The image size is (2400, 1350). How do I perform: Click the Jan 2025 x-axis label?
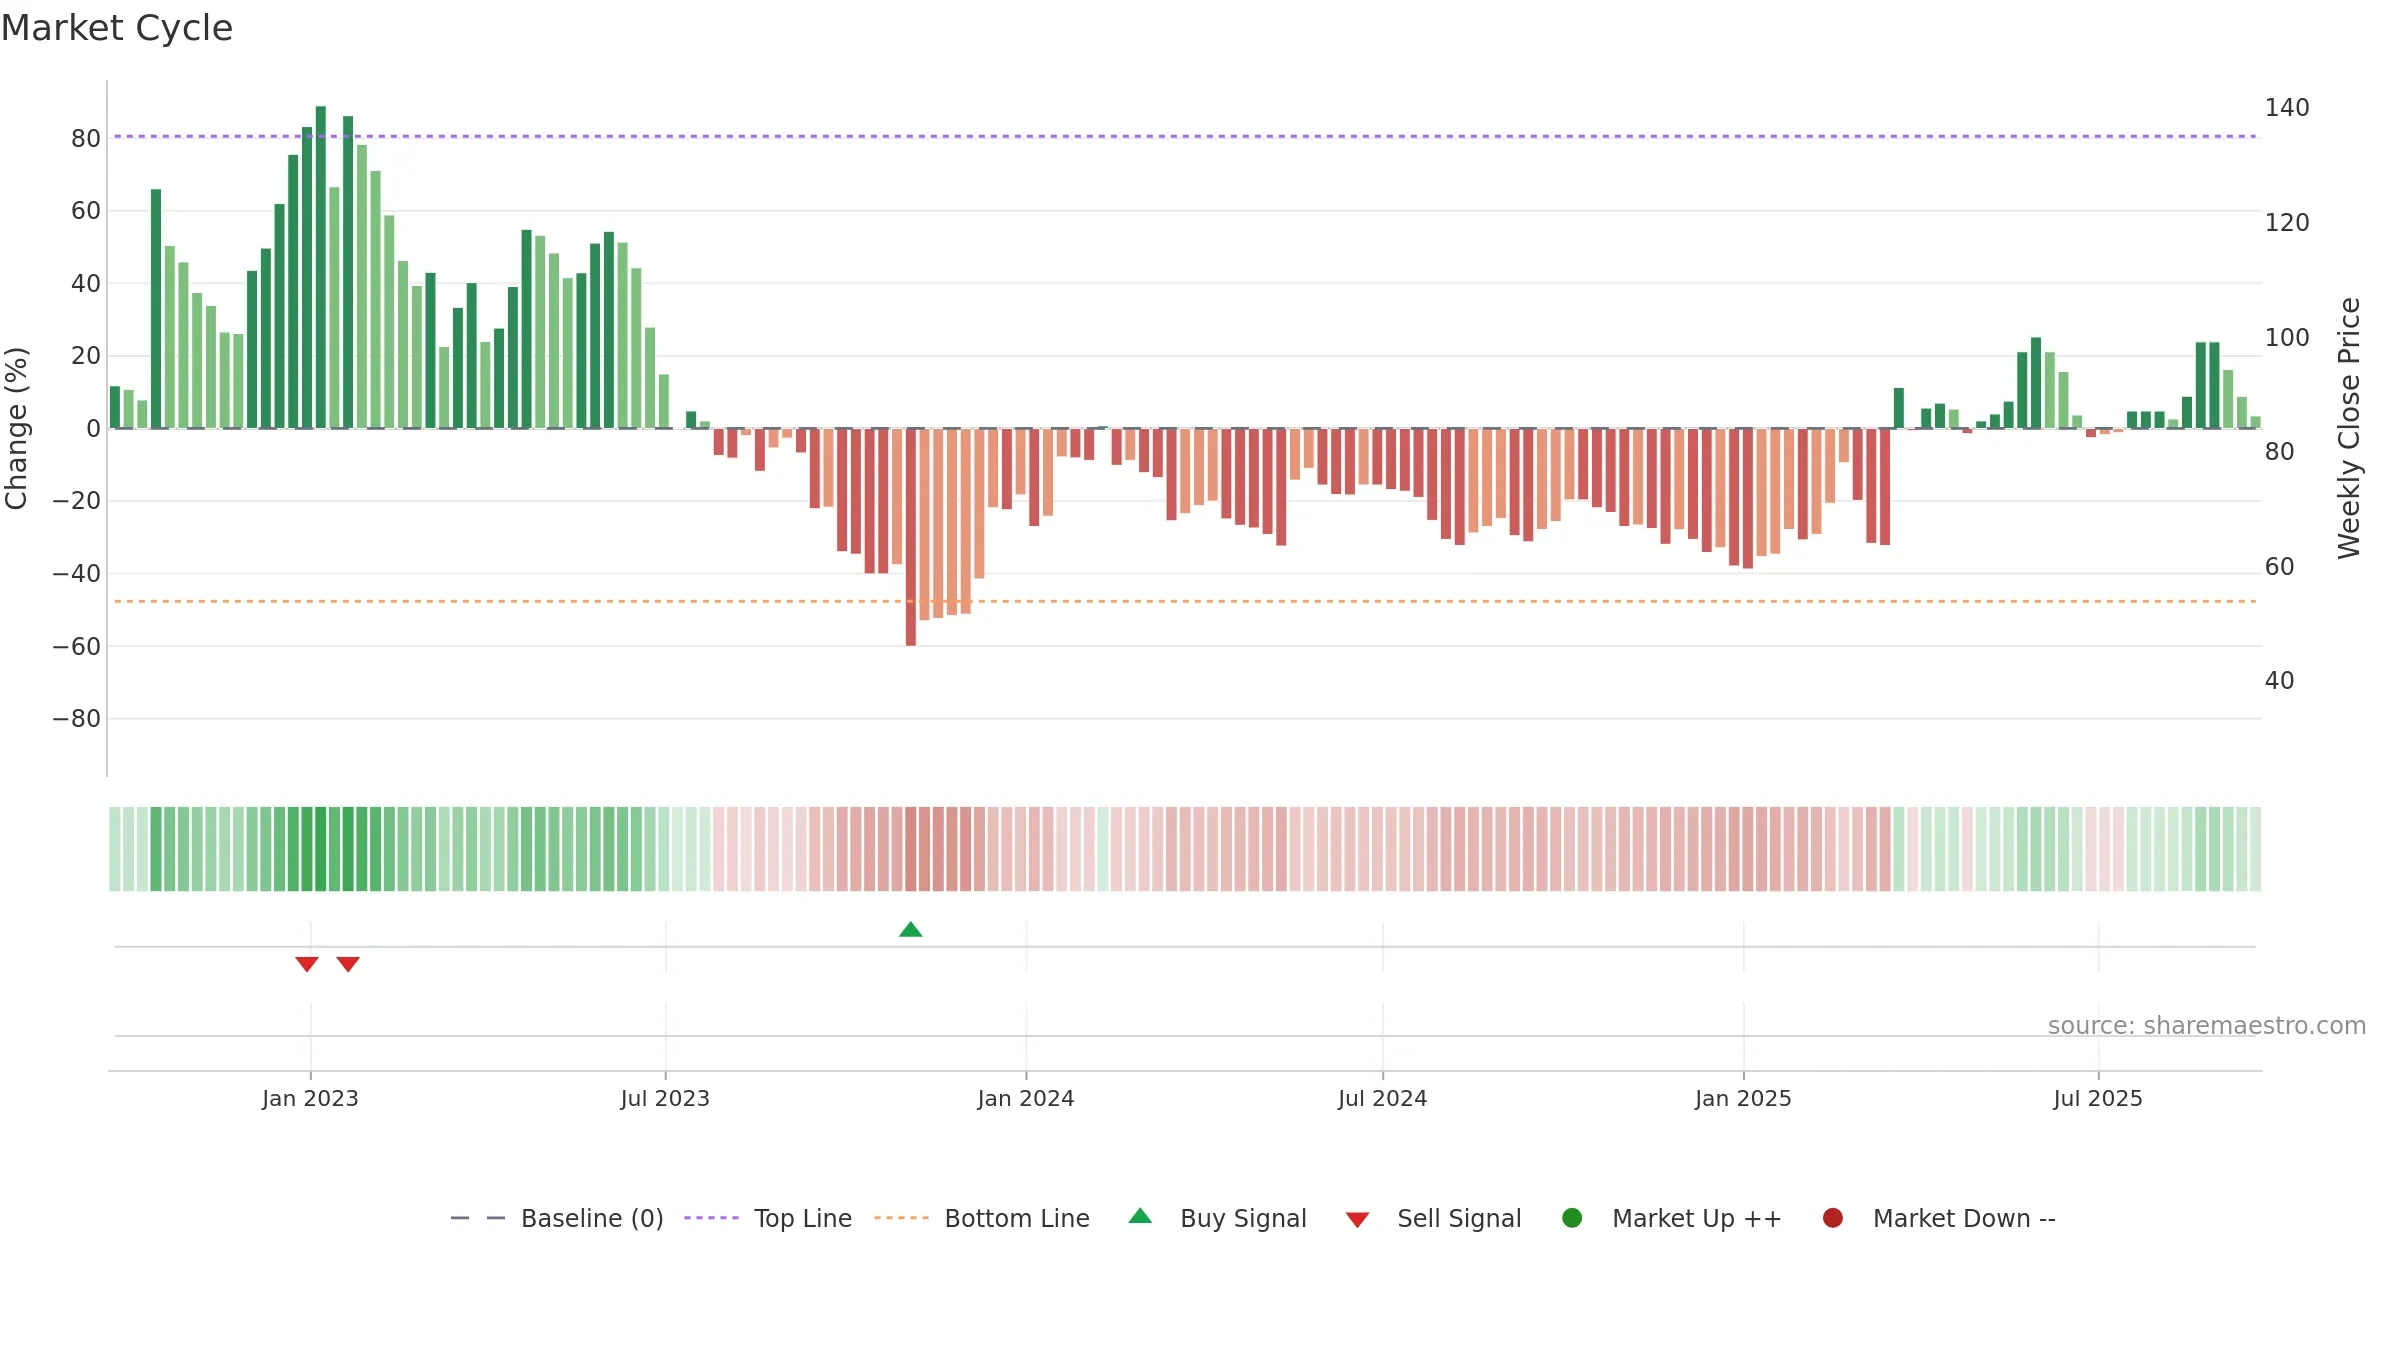[x=1743, y=1098]
